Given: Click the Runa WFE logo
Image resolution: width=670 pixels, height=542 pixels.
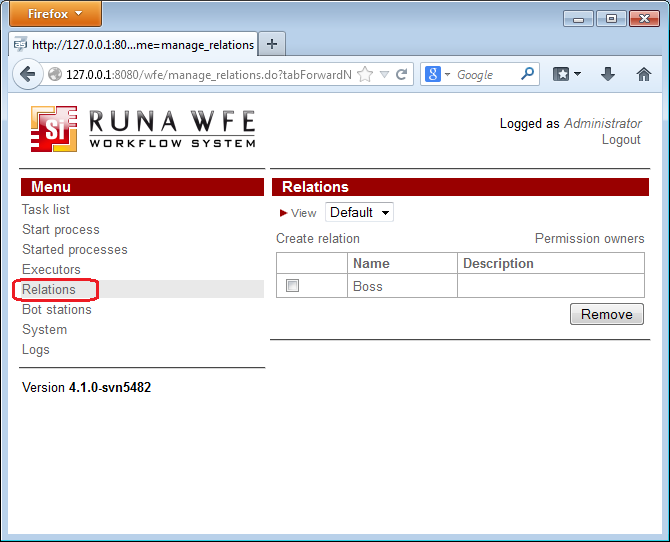Looking at the screenshot, I should 143,129.
